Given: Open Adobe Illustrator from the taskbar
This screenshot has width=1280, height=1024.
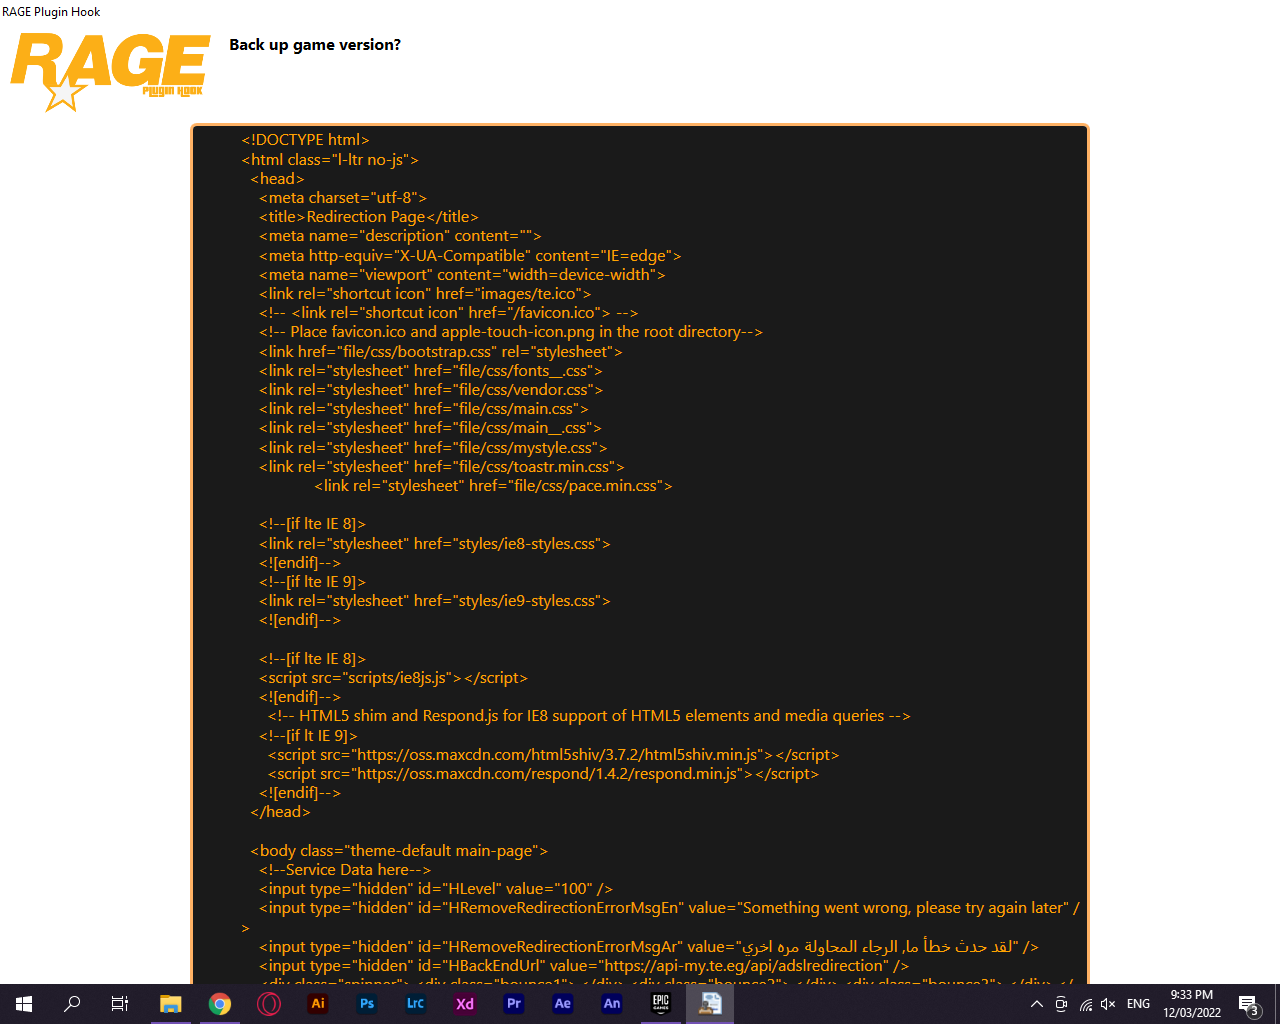Looking at the screenshot, I should 318,1004.
